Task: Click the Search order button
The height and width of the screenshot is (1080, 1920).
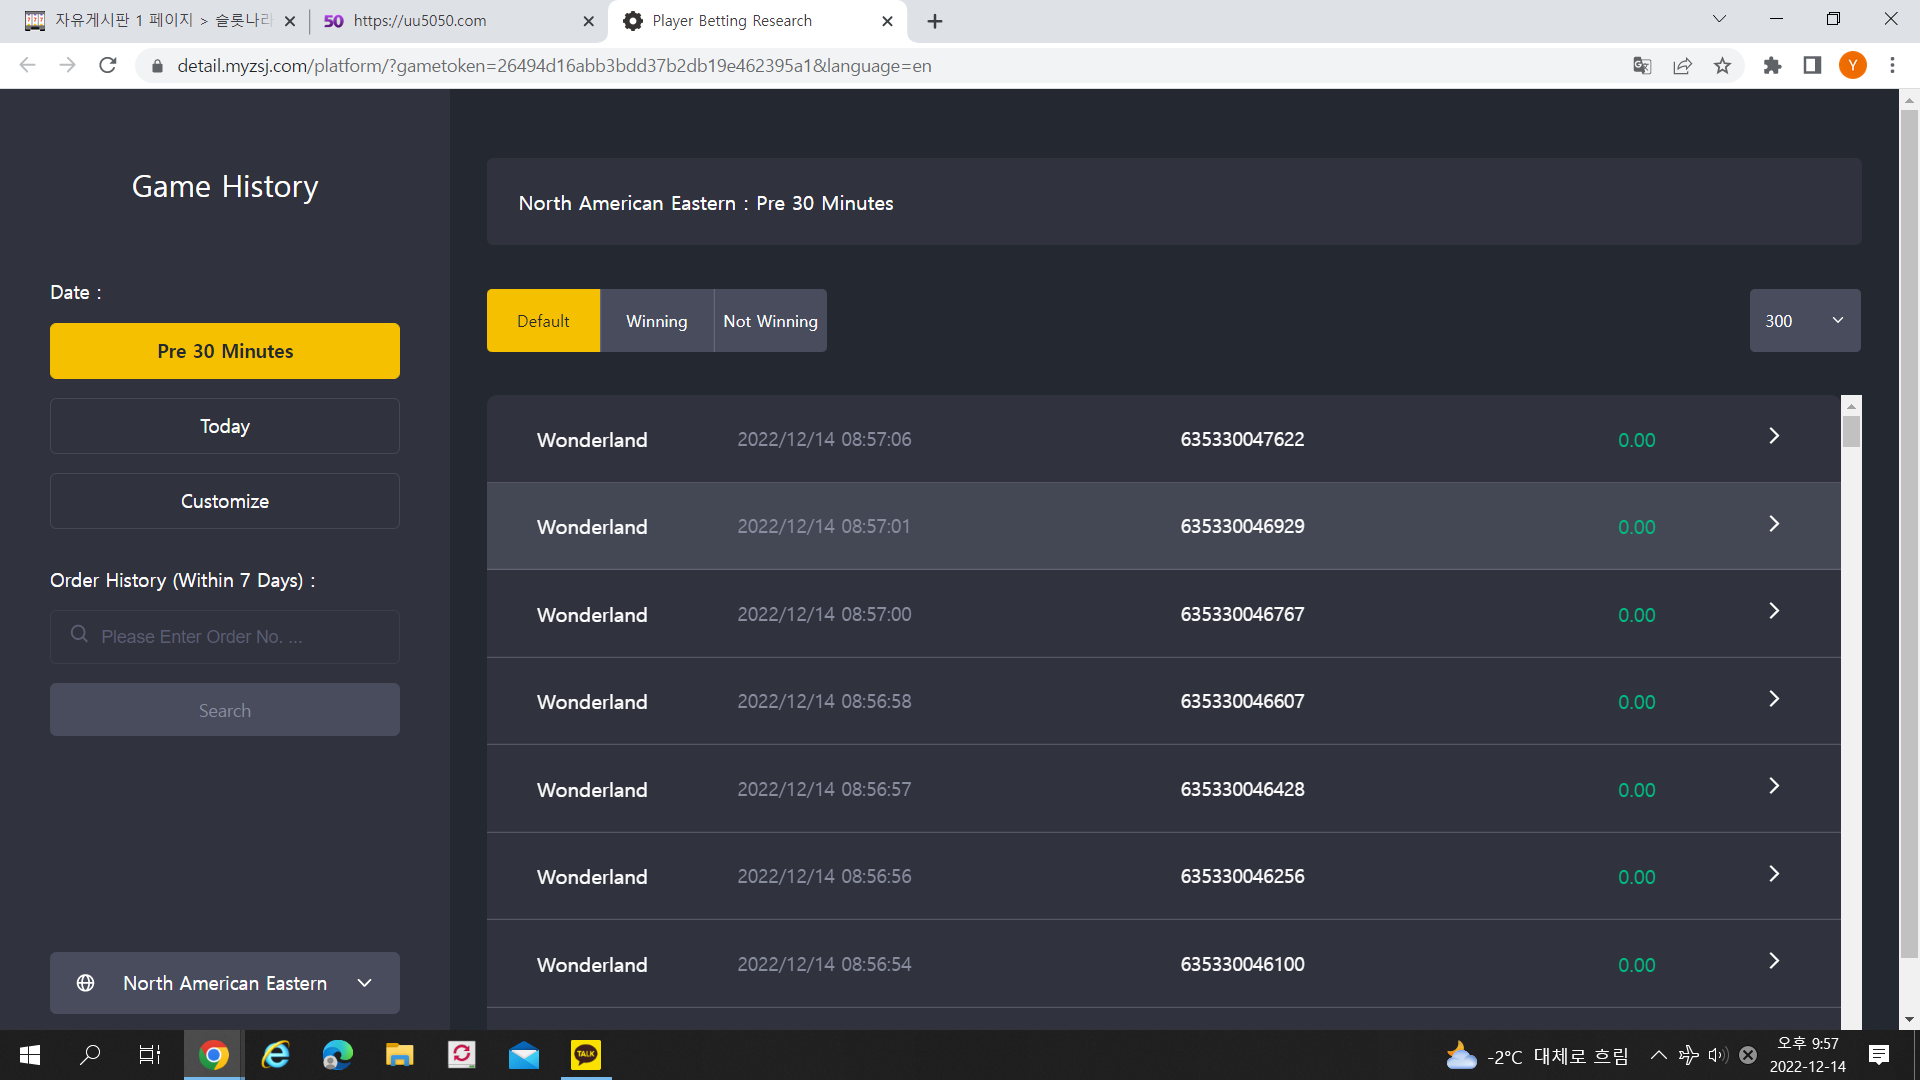Action: pyautogui.click(x=225, y=710)
